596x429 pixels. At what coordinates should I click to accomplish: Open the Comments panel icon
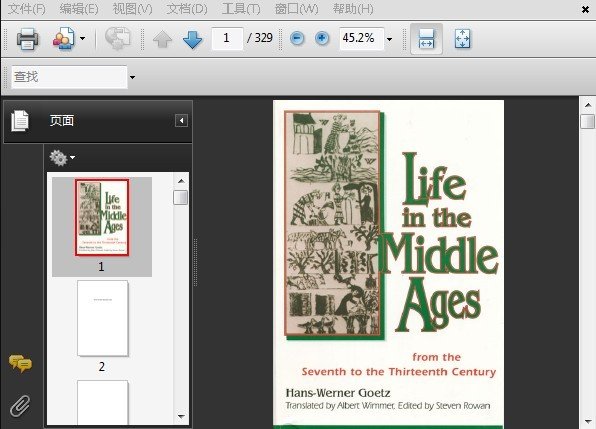pos(21,364)
